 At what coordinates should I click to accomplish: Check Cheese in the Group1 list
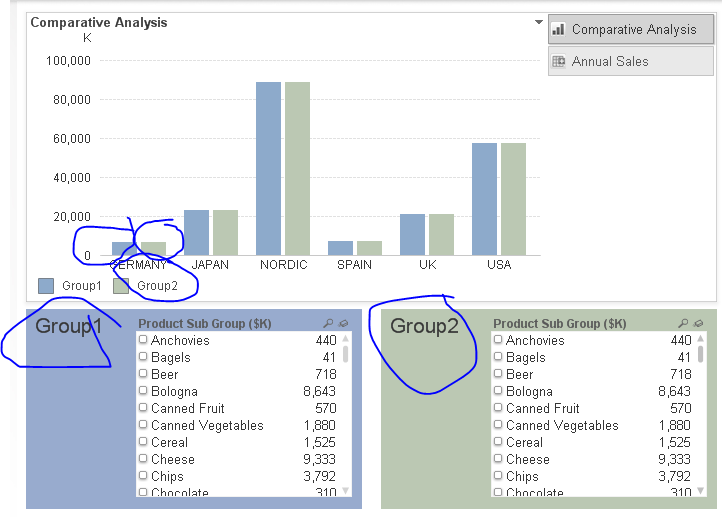pos(143,459)
